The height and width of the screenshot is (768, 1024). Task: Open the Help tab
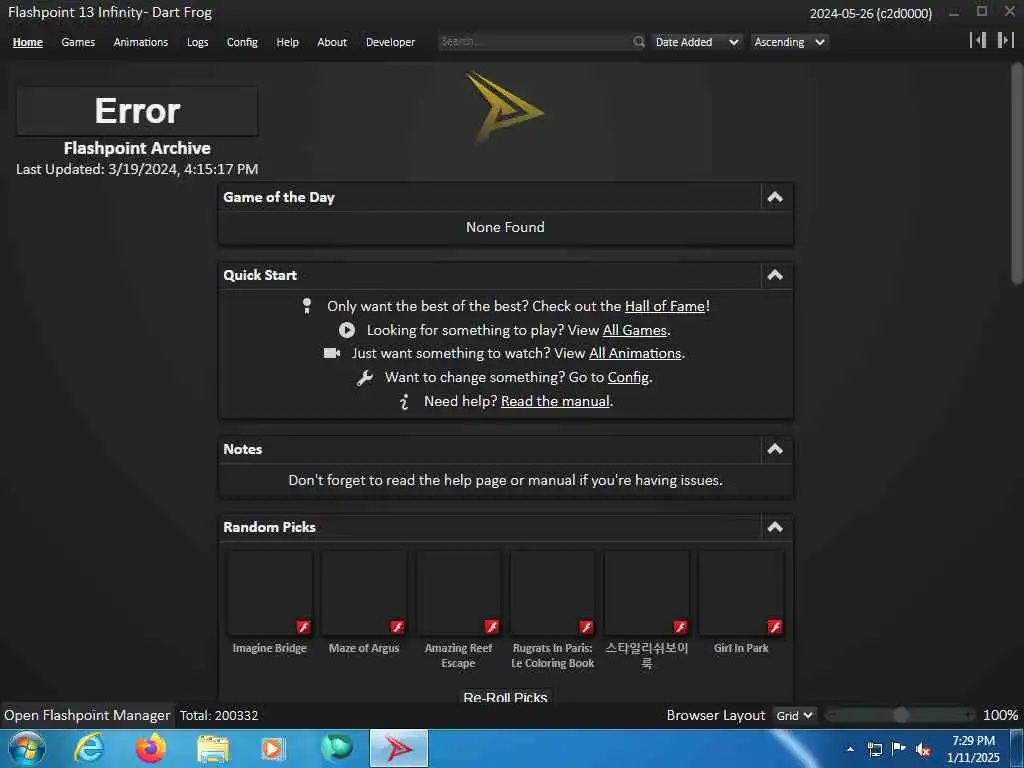pos(287,42)
